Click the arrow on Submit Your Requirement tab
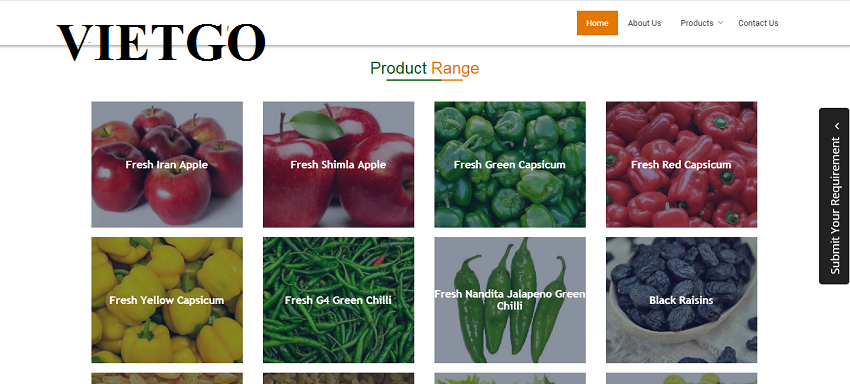The width and height of the screenshot is (850, 384). pyautogui.click(x=836, y=126)
